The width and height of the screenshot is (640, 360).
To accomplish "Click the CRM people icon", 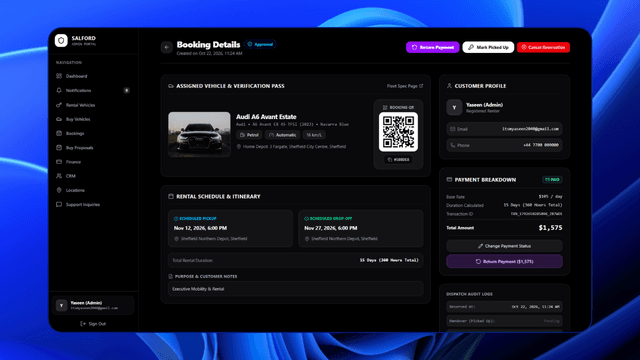I will point(59,176).
